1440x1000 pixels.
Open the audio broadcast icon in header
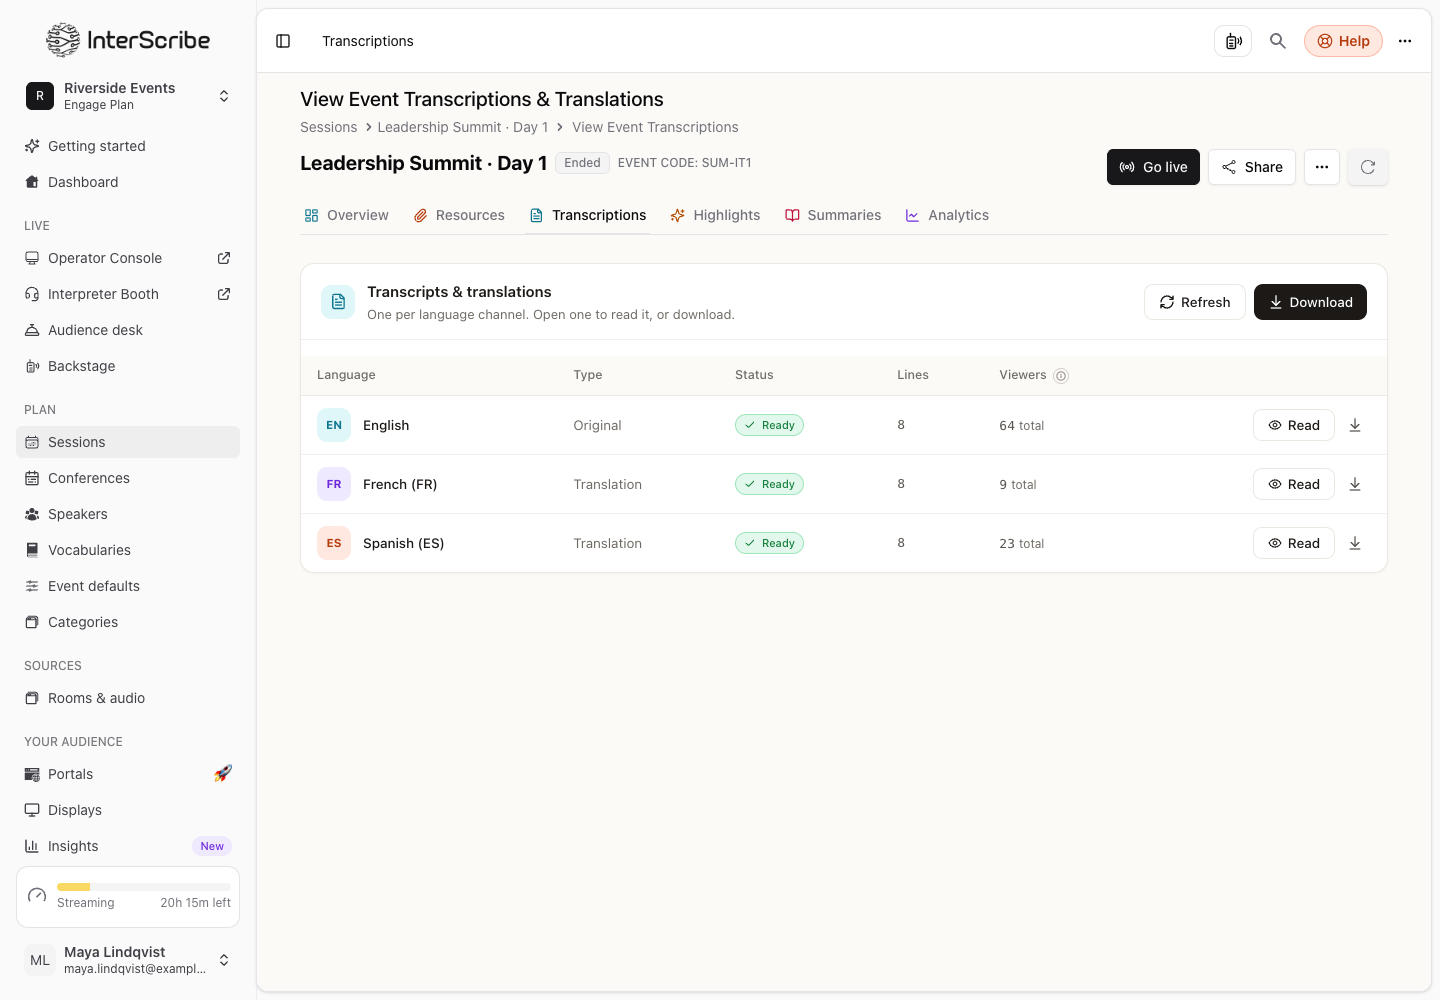[x=1233, y=41]
